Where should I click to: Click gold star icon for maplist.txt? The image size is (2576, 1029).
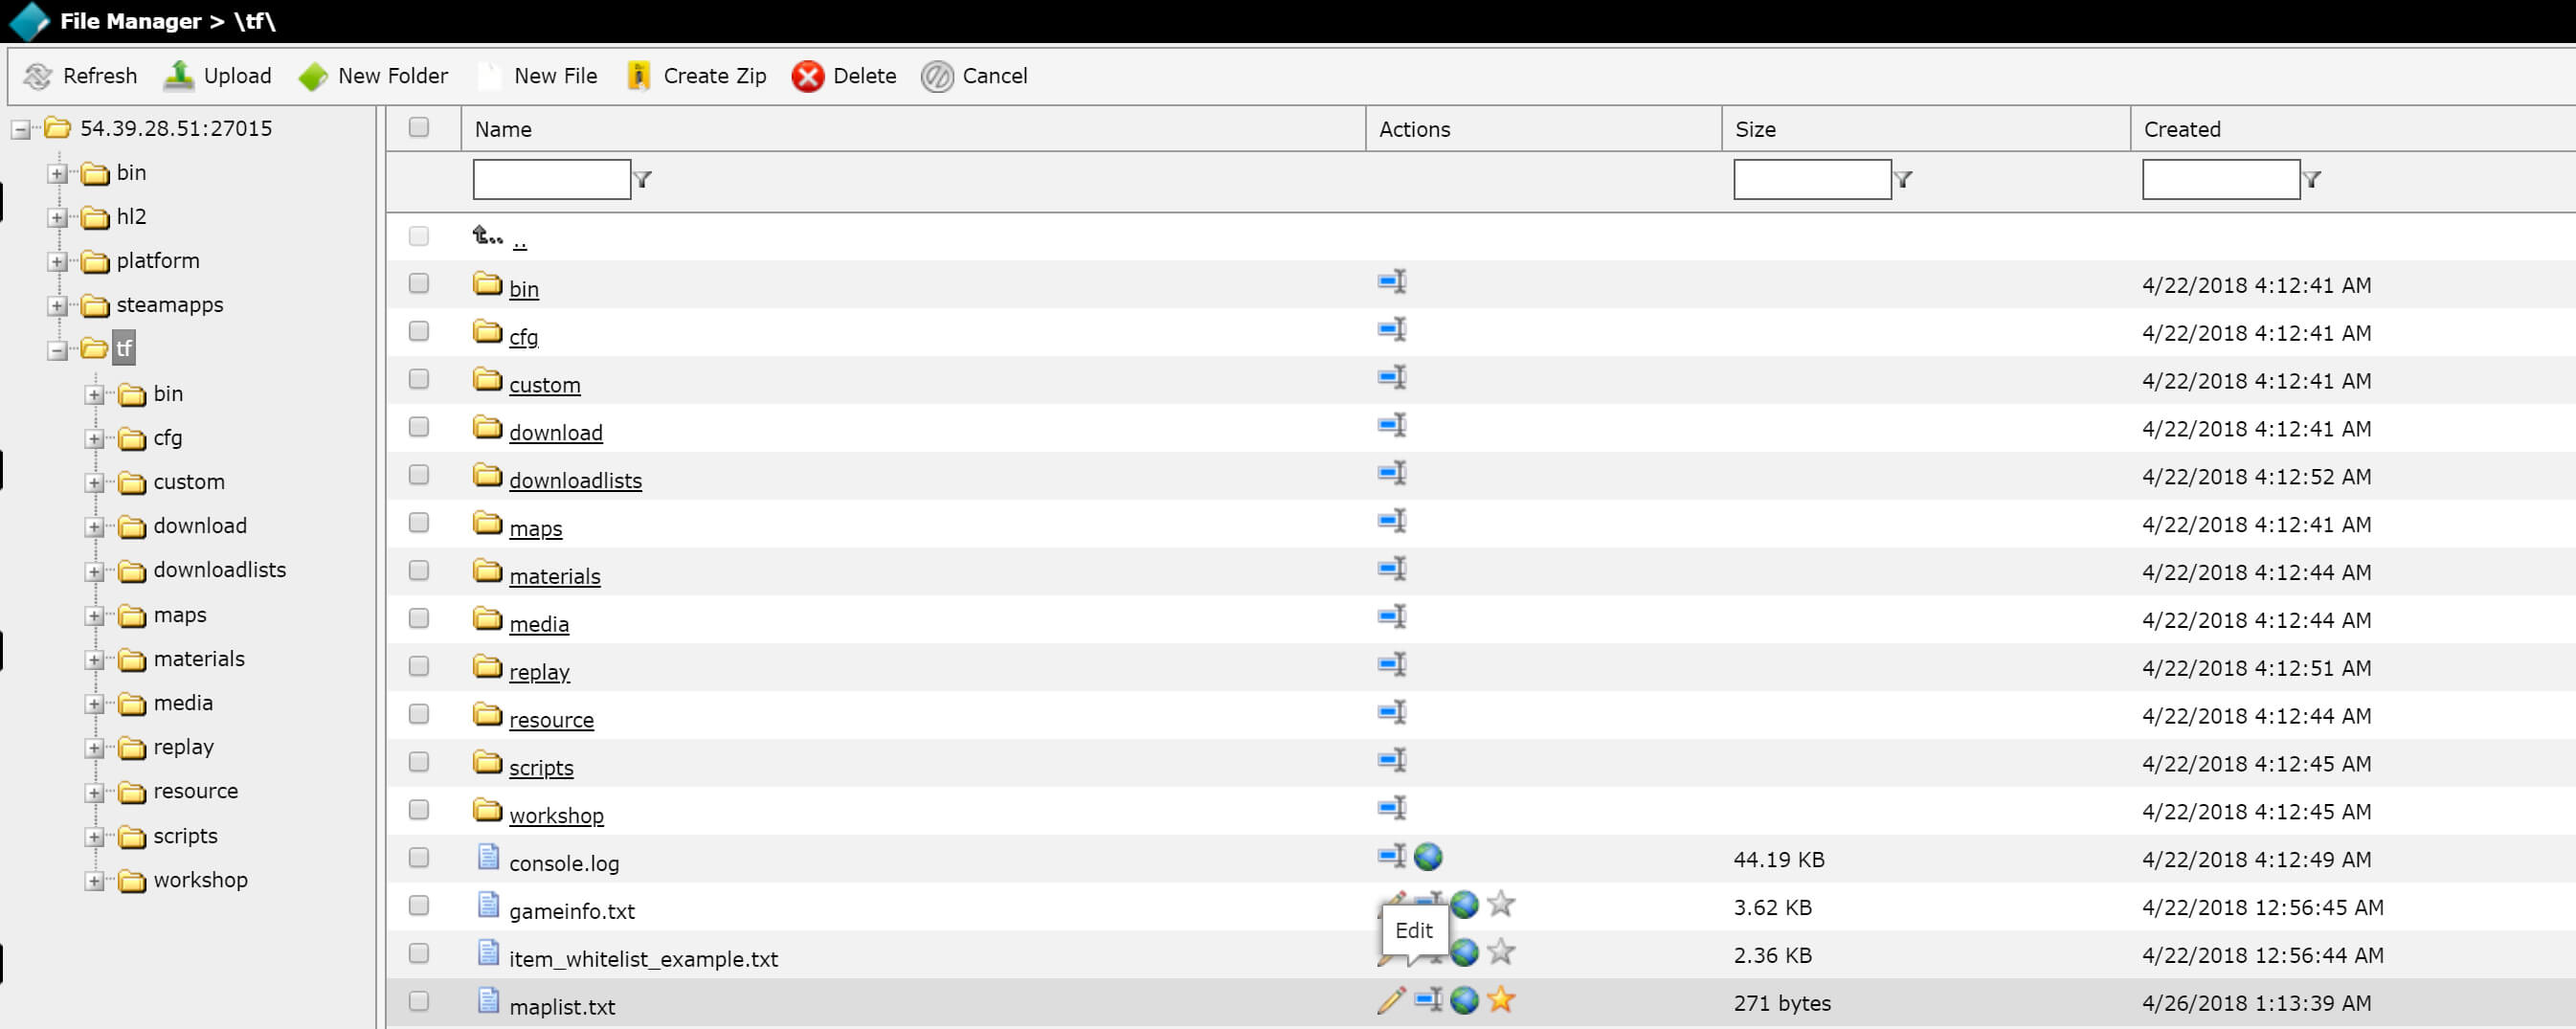point(1500,999)
